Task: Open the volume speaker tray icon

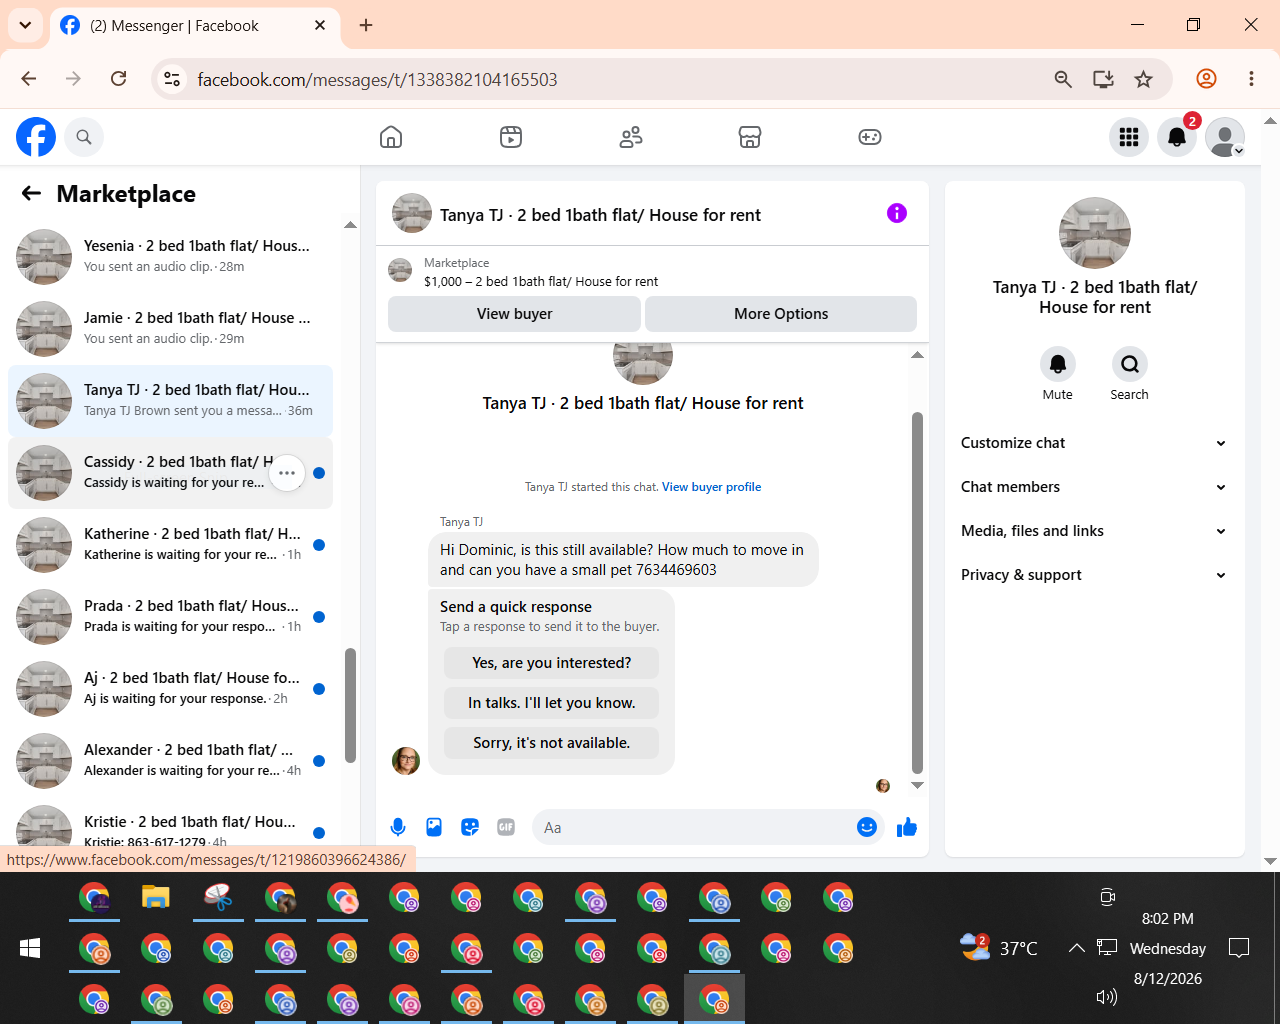Action: click(1106, 996)
